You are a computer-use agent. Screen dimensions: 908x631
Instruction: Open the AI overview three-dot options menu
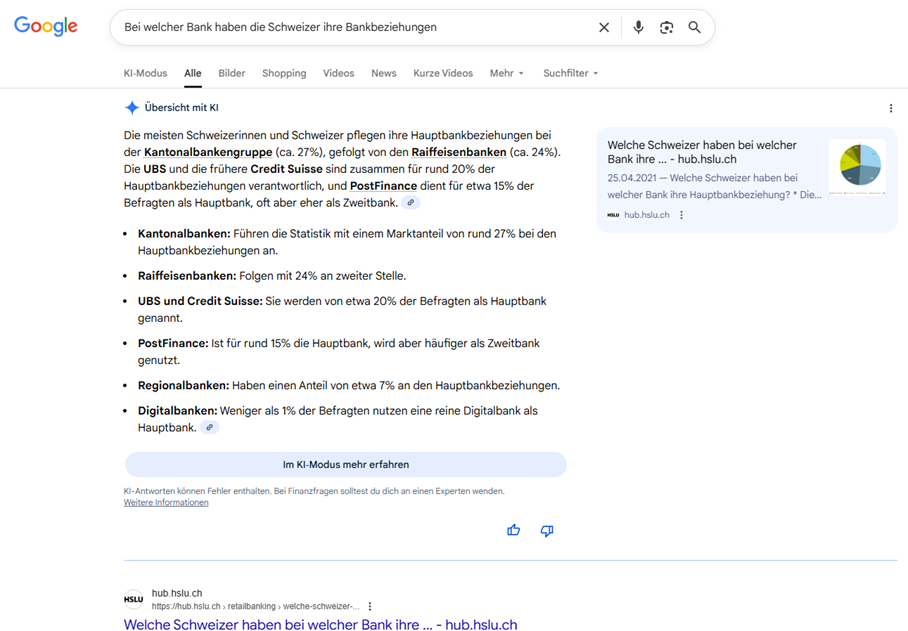click(891, 108)
